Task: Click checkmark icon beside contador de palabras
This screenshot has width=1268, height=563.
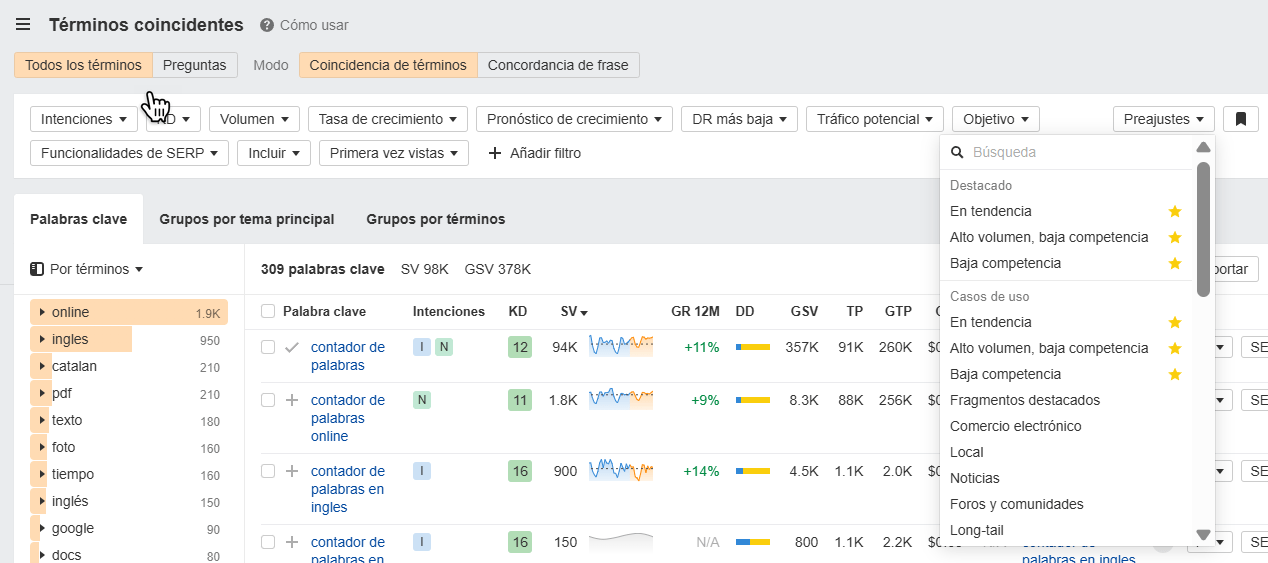Action: [x=292, y=347]
